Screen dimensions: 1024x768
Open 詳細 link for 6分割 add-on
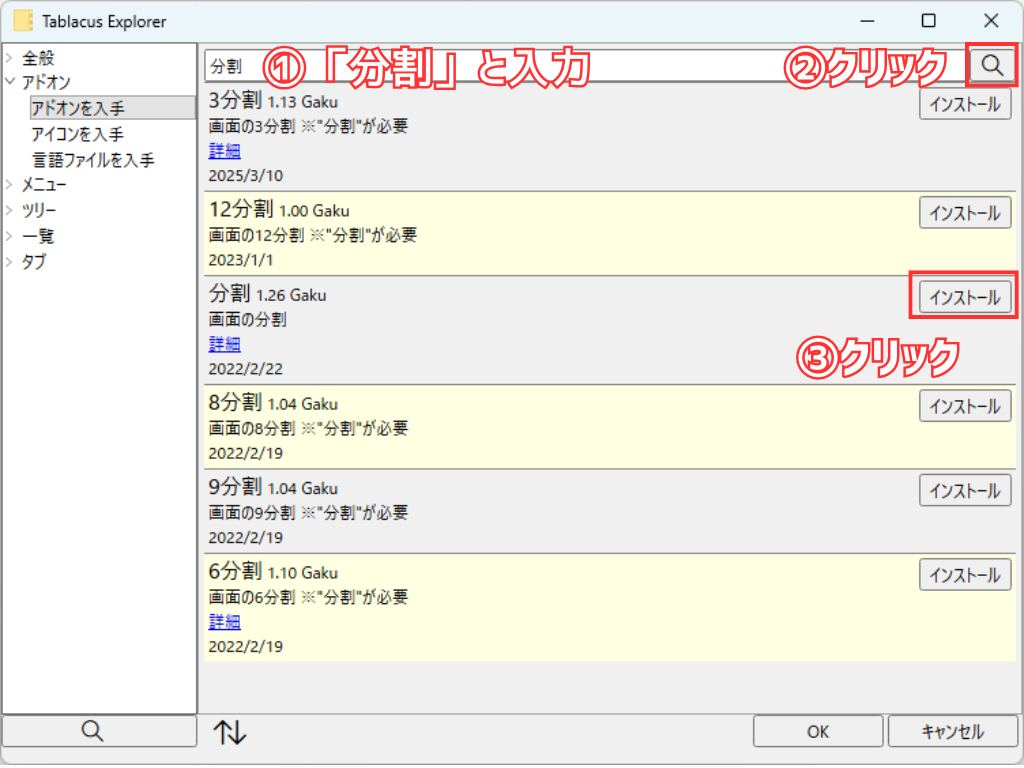[x=224, y=622]
